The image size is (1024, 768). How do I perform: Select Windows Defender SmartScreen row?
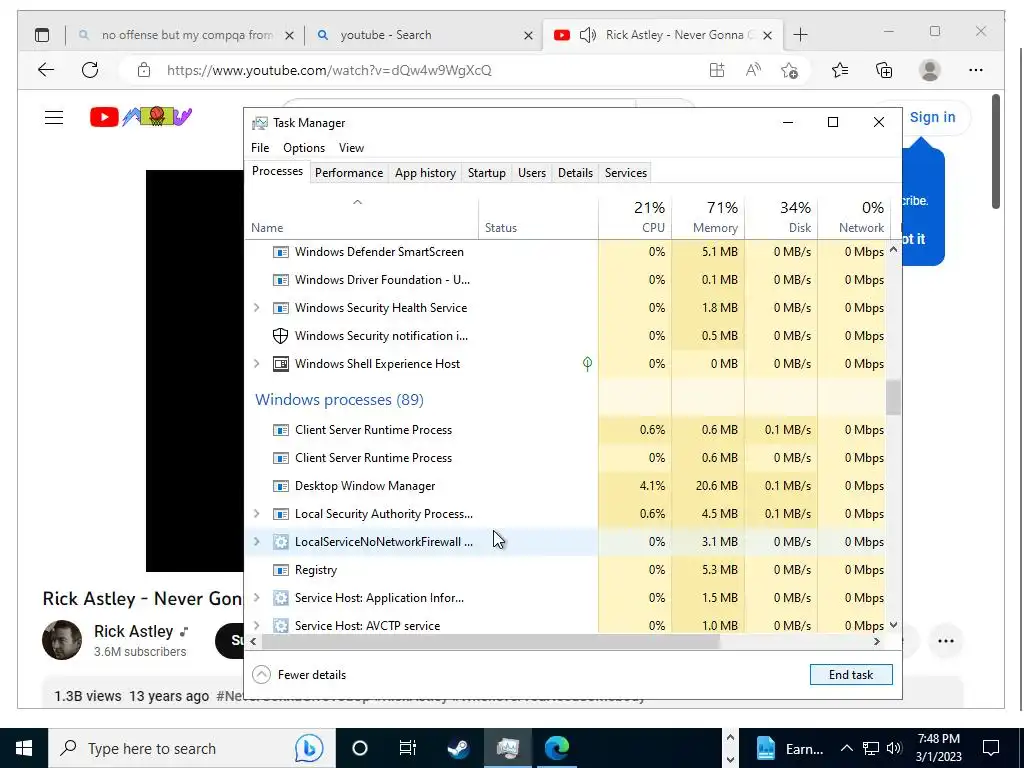pos(566,251)
